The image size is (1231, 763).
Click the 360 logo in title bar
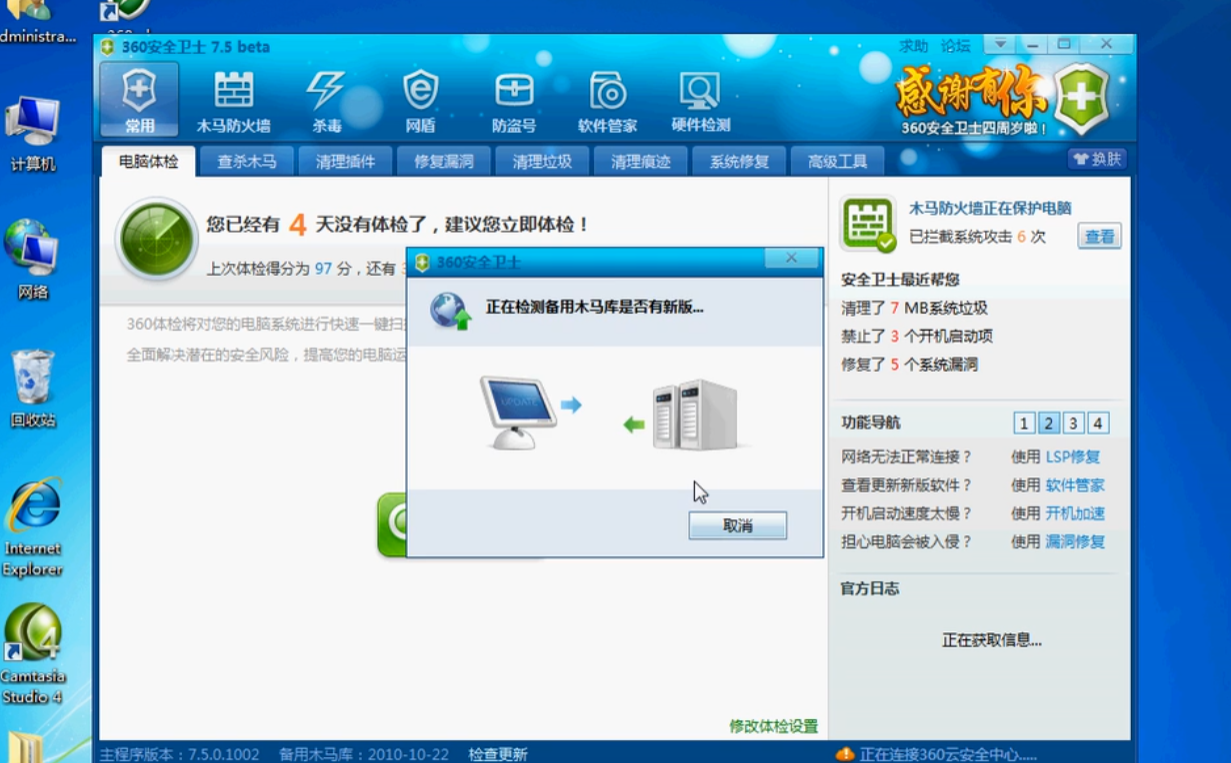(x=108, y=47)
